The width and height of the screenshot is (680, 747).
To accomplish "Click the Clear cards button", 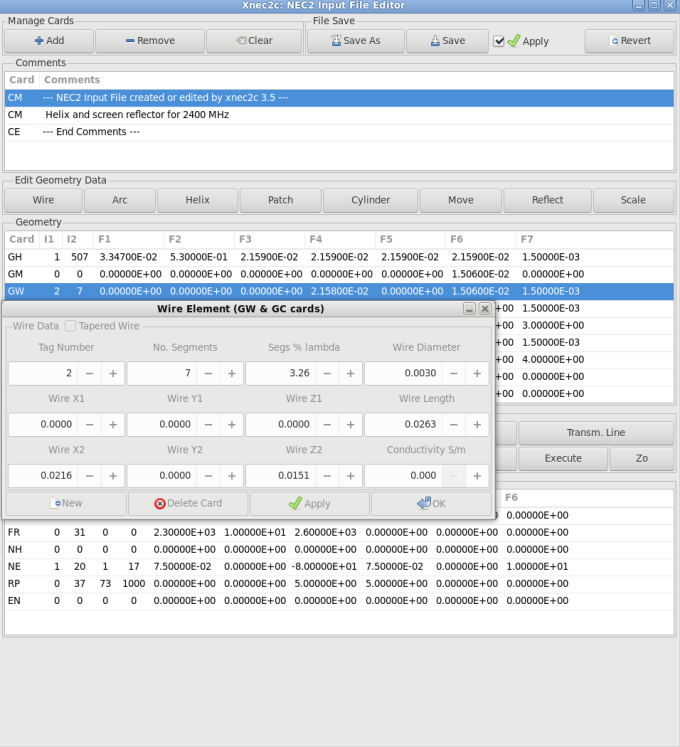I will point(254,41).
